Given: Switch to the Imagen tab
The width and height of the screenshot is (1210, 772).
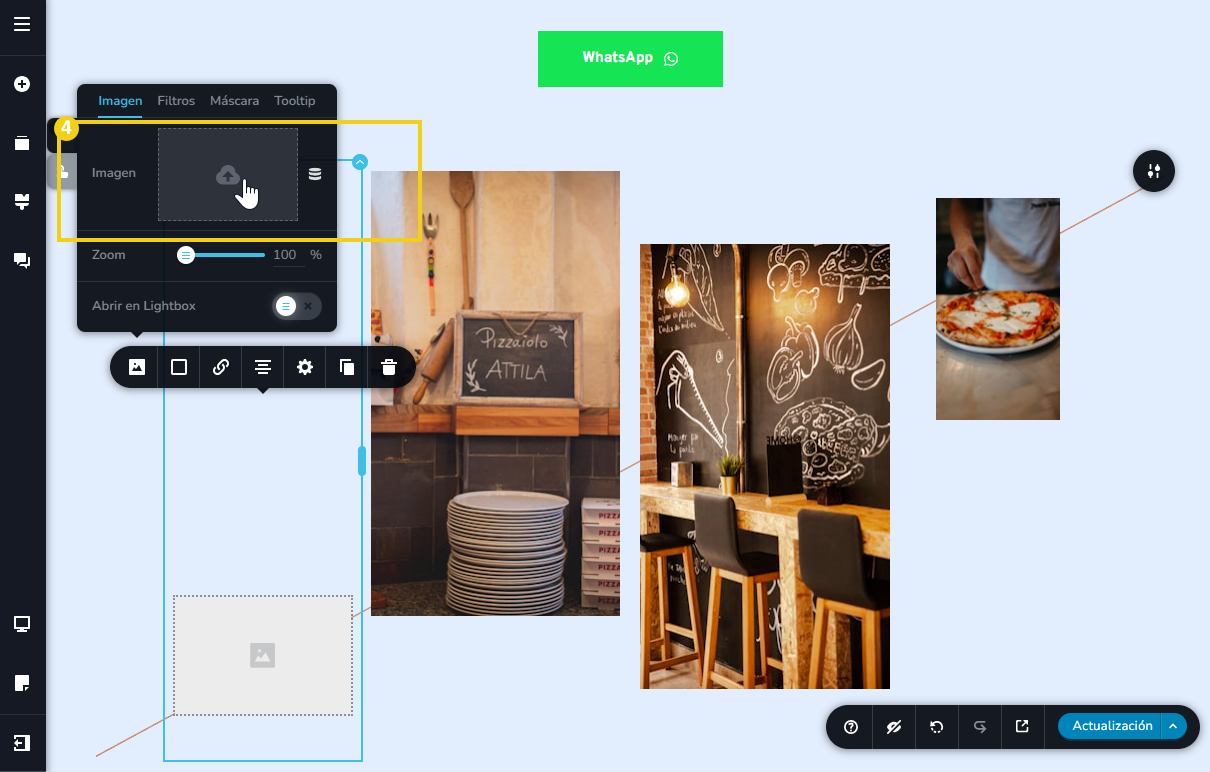Looking at the screenshot, I should 120,101.
